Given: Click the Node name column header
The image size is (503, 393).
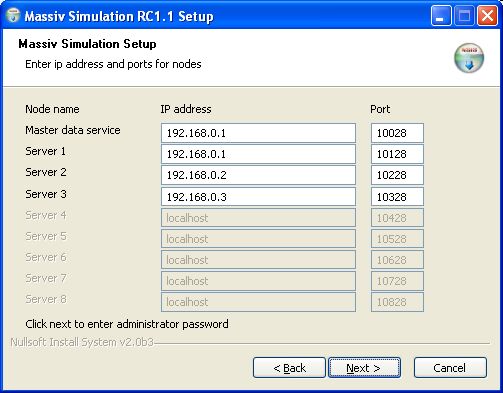Looking at the screenshot, I should [52, 109].
